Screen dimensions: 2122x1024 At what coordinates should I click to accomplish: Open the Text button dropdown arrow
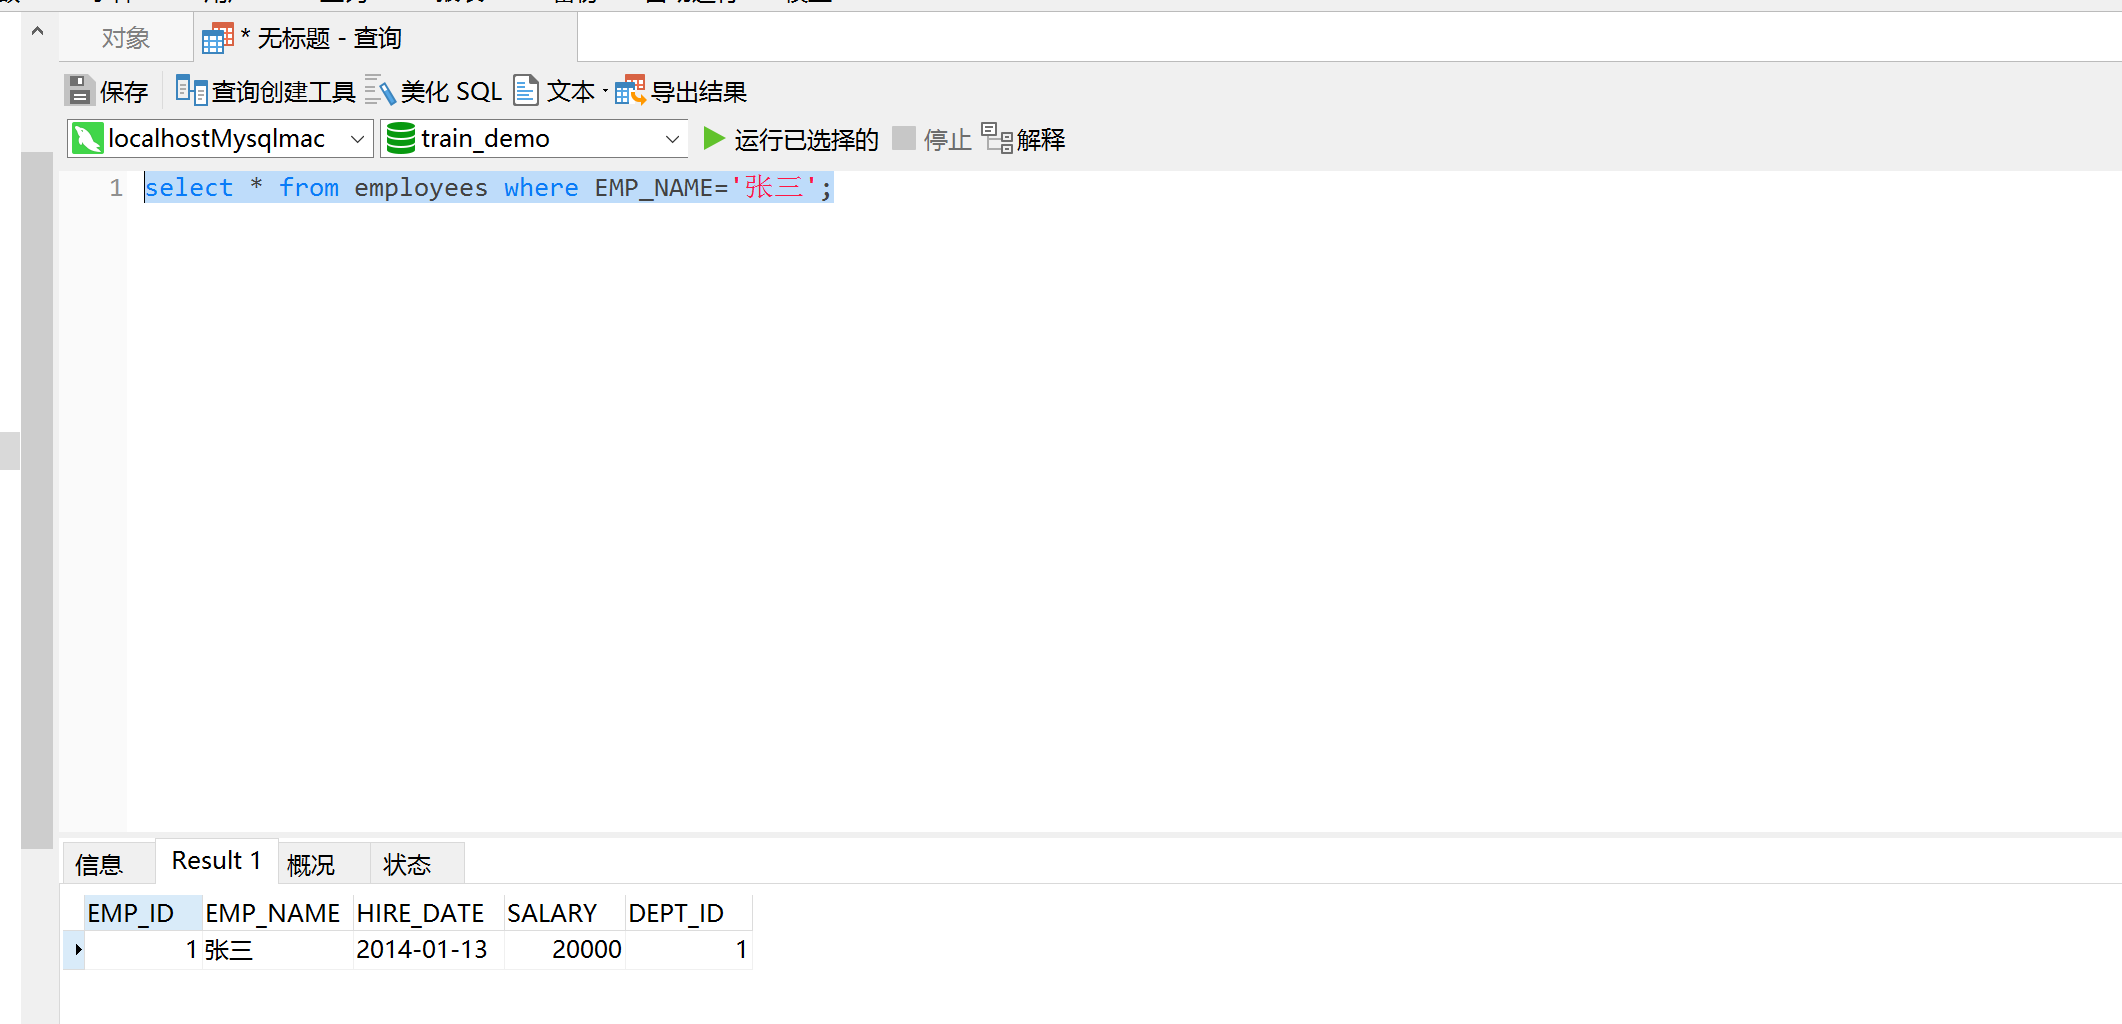605,92
